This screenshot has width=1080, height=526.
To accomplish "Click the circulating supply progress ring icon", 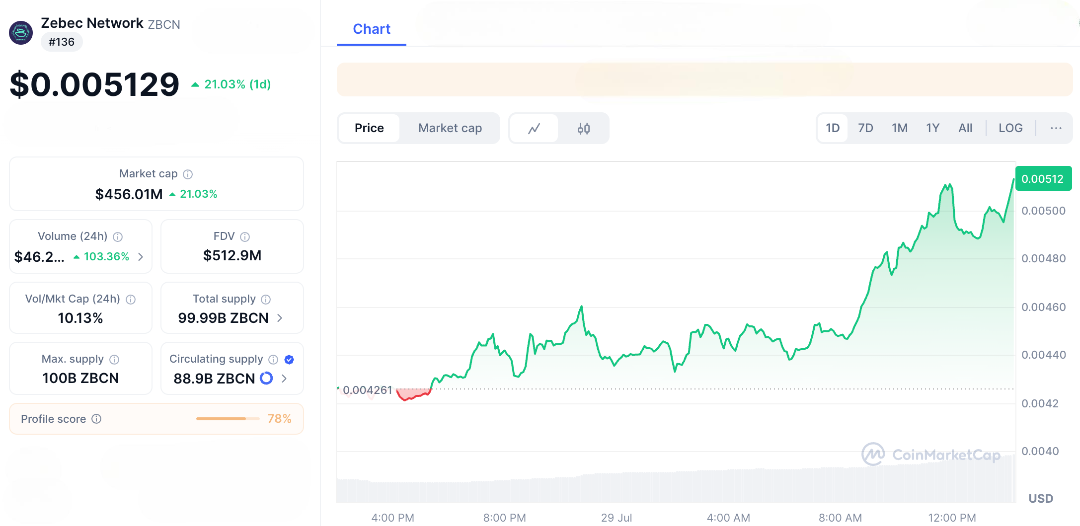I will (x=267, y=379).
